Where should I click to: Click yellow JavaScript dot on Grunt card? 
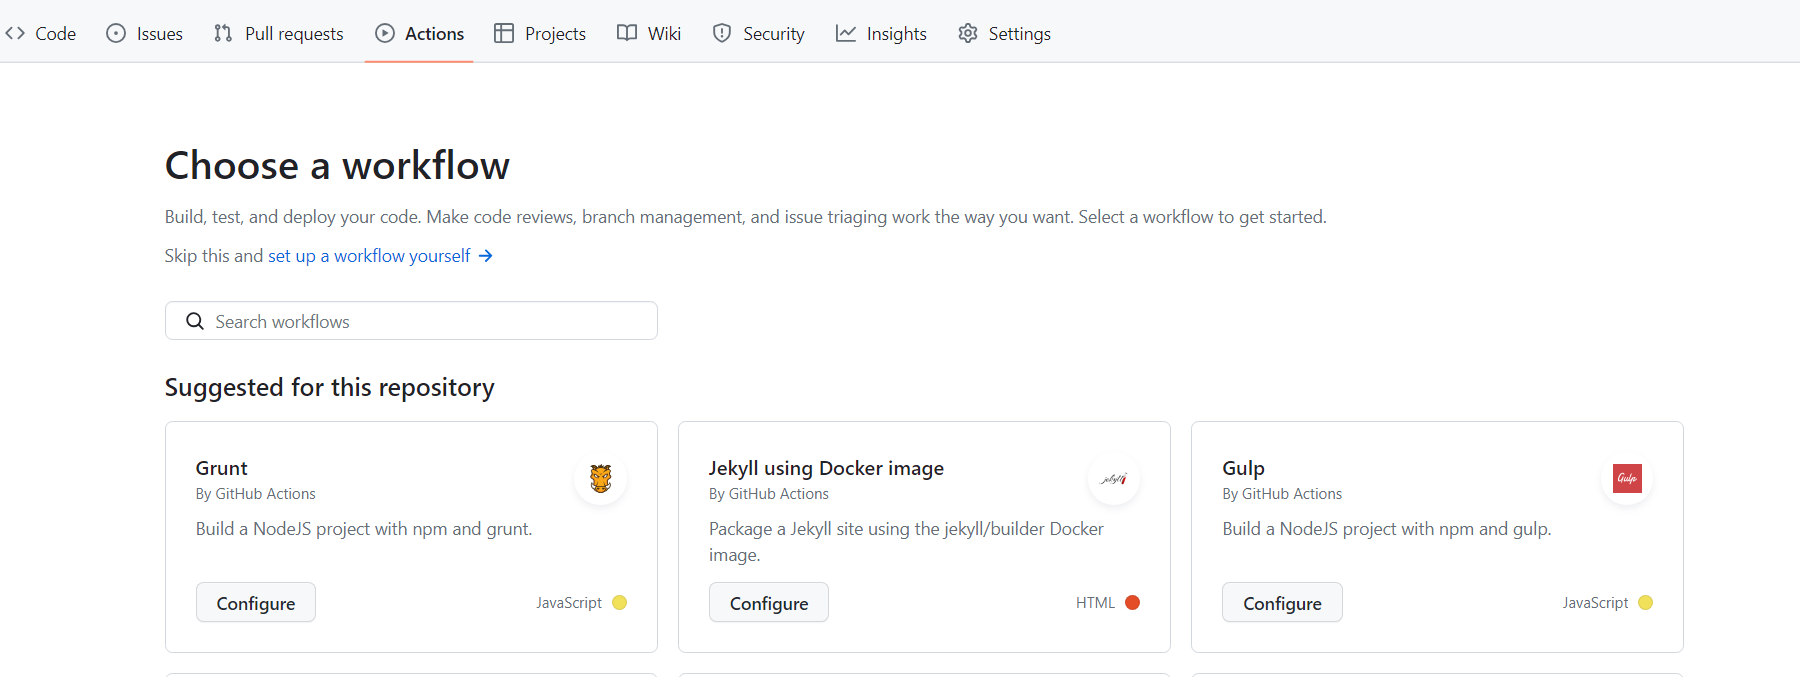(x=620, y=602)
